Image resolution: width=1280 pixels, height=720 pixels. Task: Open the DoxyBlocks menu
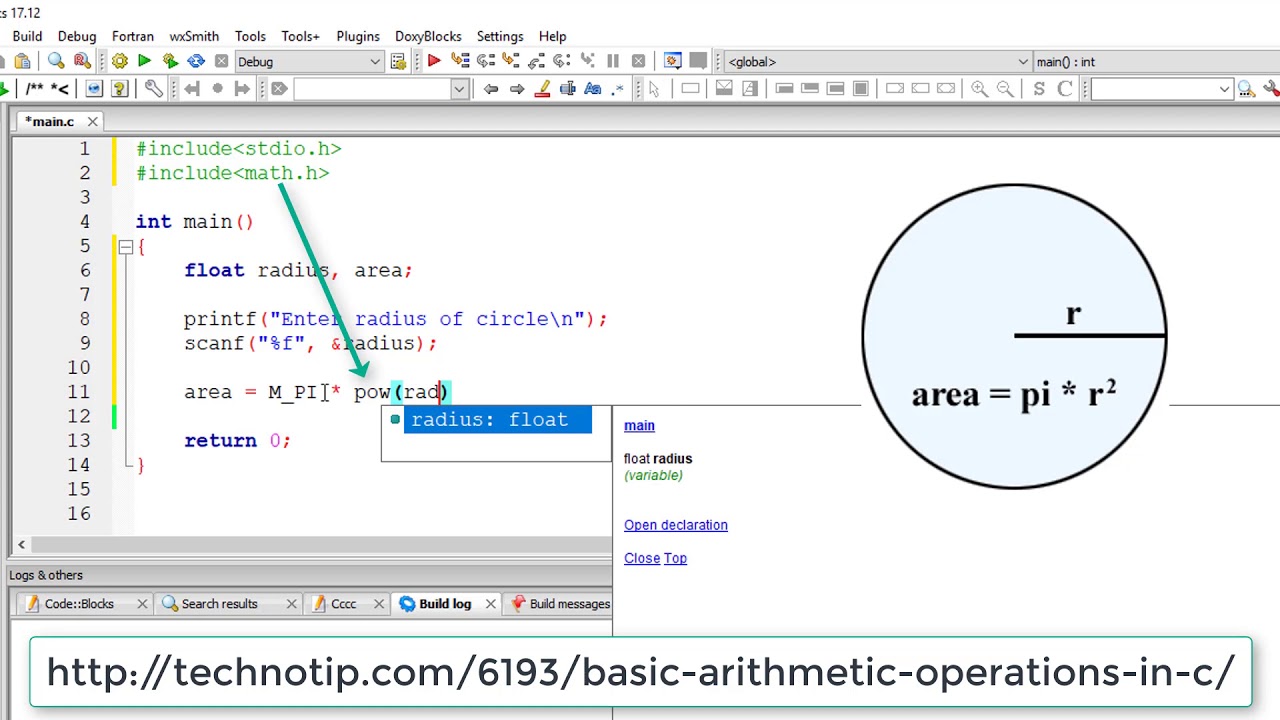[427, 36]
